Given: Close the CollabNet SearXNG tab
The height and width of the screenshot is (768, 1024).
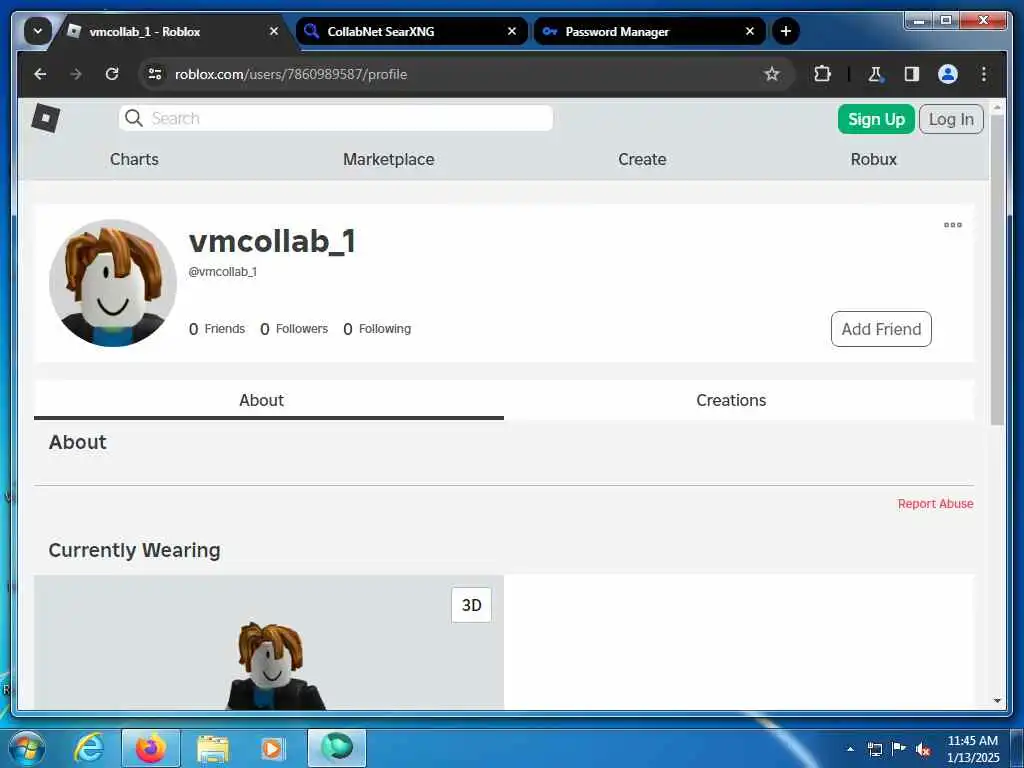Looking at the screenshot, I should click(512, 31).
